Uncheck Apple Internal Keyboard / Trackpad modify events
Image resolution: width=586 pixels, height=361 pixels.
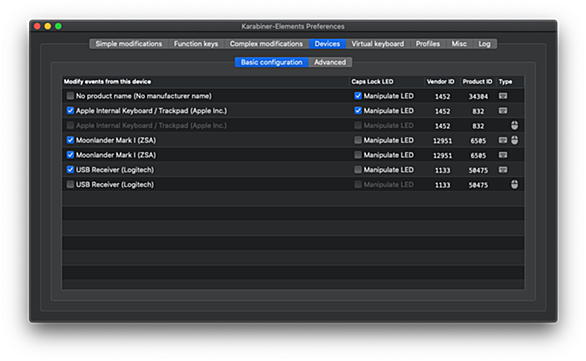[x=70, y=111]
